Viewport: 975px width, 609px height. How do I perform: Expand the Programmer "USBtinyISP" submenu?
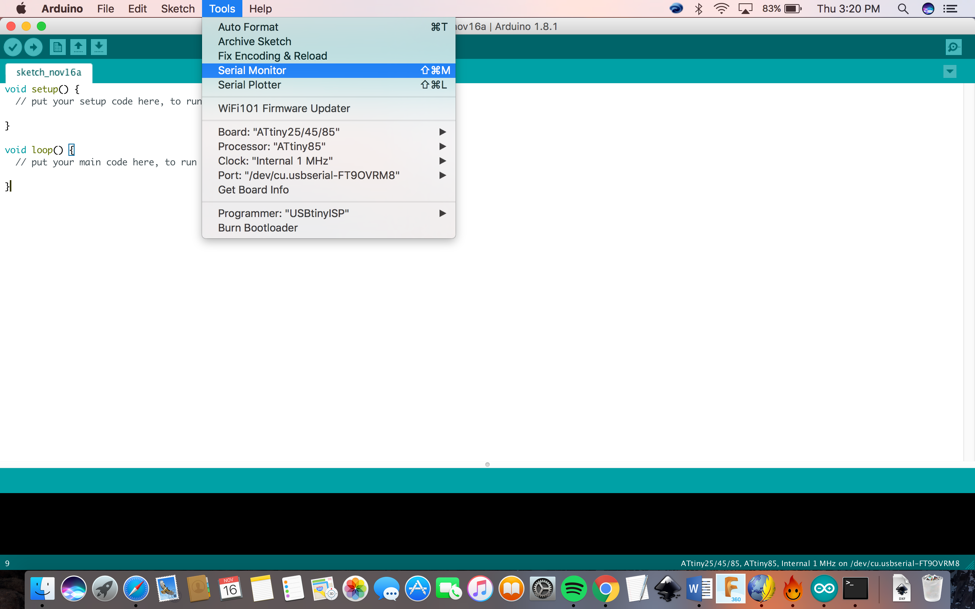[x=328, y=213]
